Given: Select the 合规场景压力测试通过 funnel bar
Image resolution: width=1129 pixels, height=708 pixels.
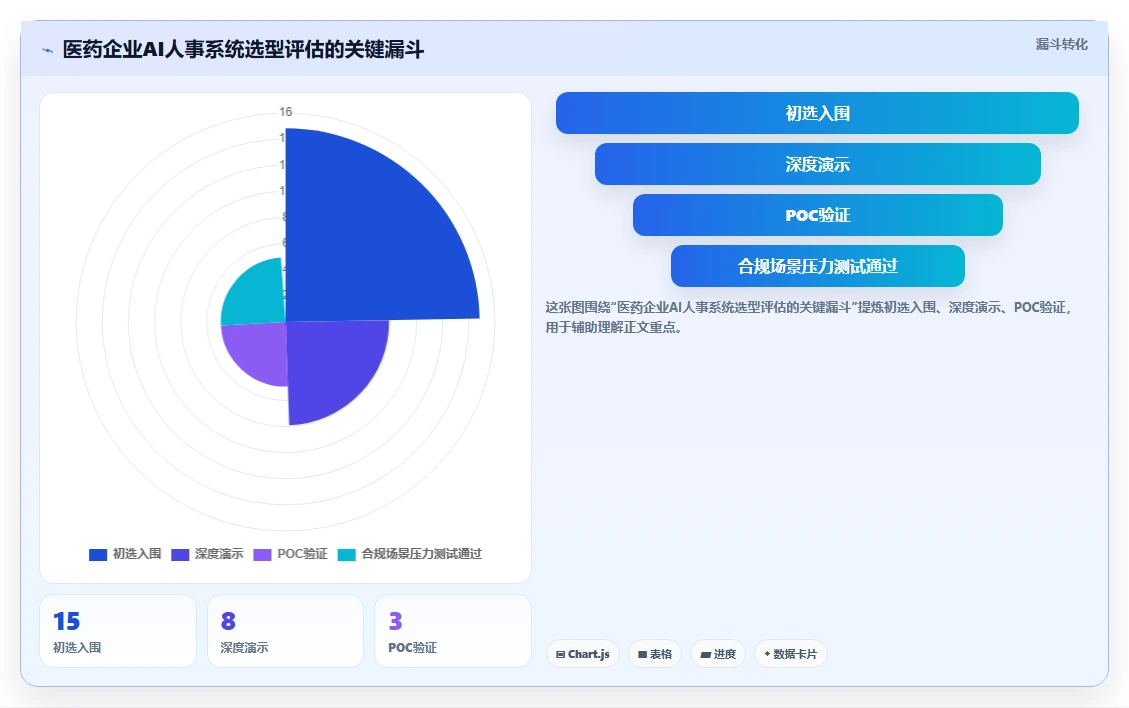Looking at the screenshot, I should point(817,266).
